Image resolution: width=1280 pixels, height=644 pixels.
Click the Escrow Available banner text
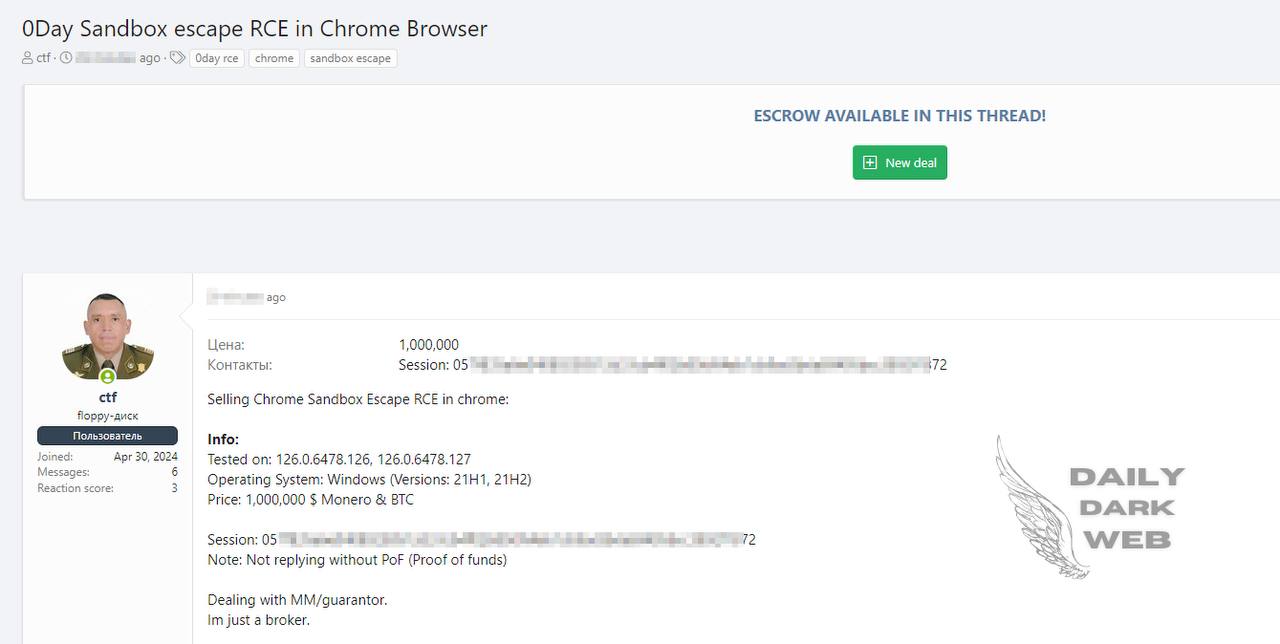(x=899, y=116)
